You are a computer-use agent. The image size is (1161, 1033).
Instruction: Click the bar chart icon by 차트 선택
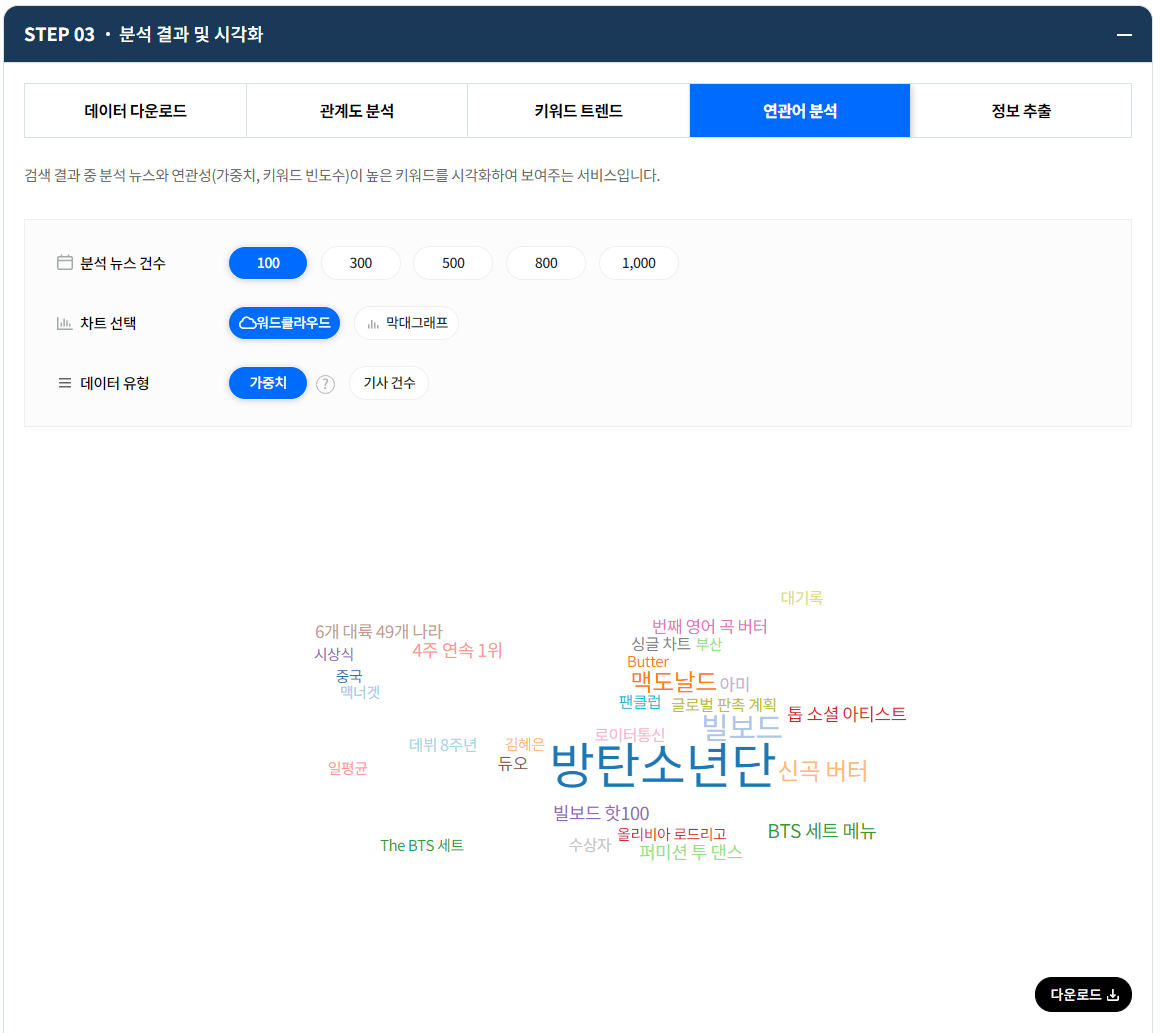pyautogui.click(x=64, y=323)
